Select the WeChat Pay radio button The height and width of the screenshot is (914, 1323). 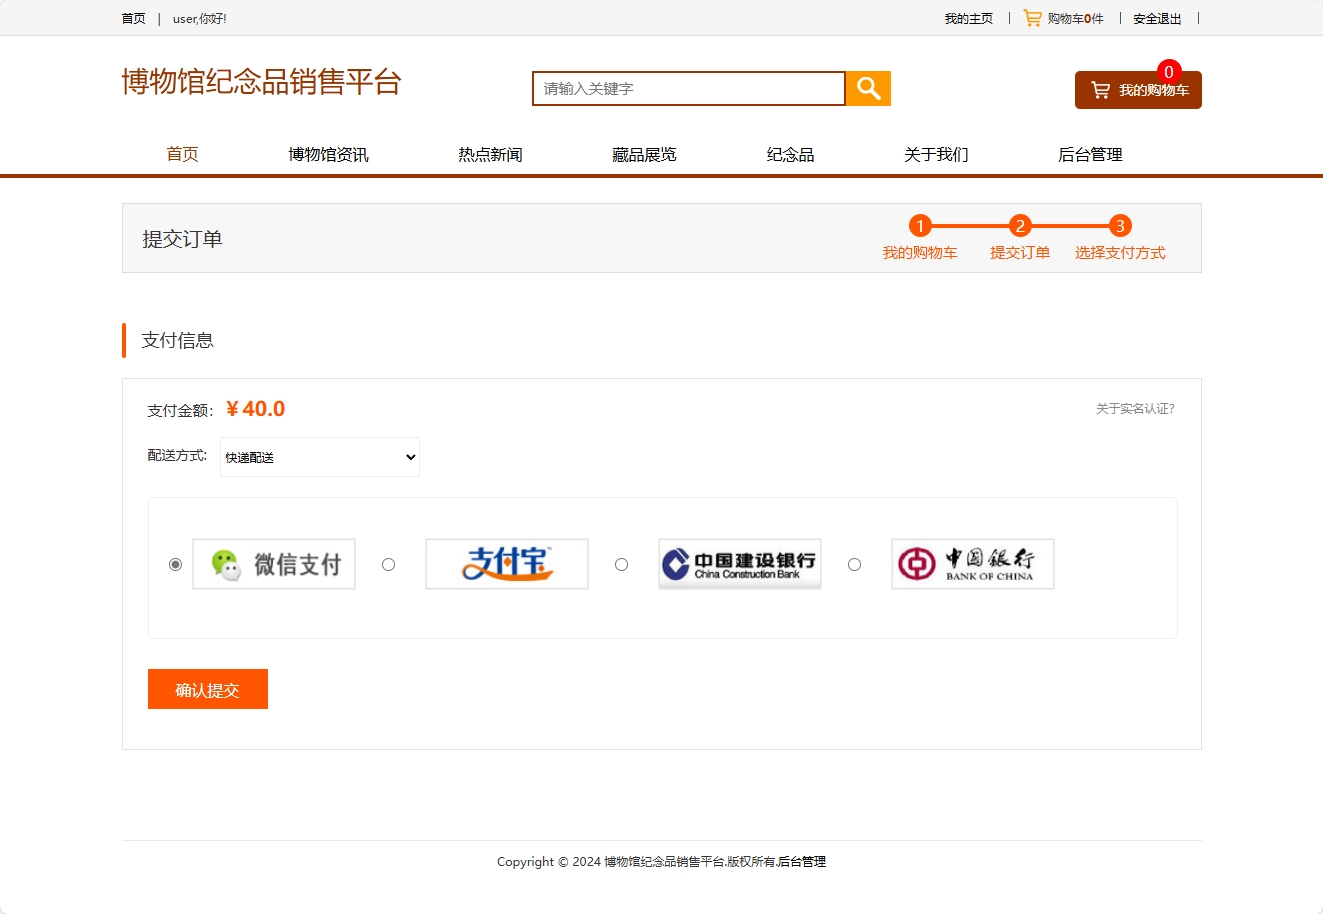(175, 563)
